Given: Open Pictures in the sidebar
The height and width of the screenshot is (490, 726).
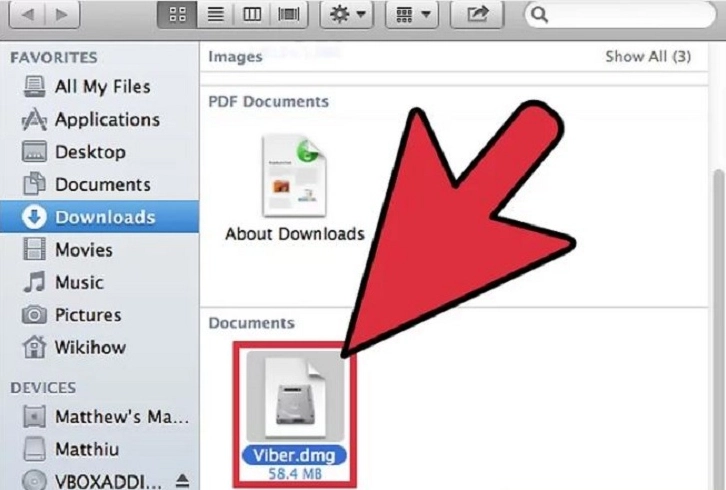Looking at the screenshot, I should (99, 315).
